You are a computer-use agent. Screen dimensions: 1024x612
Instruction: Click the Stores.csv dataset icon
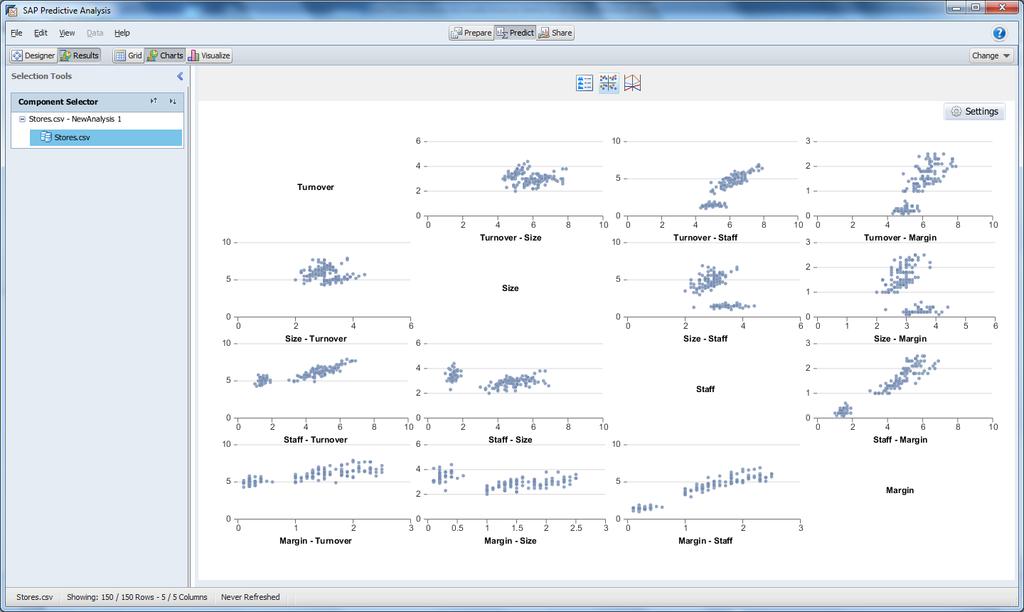tap(46, 137)
